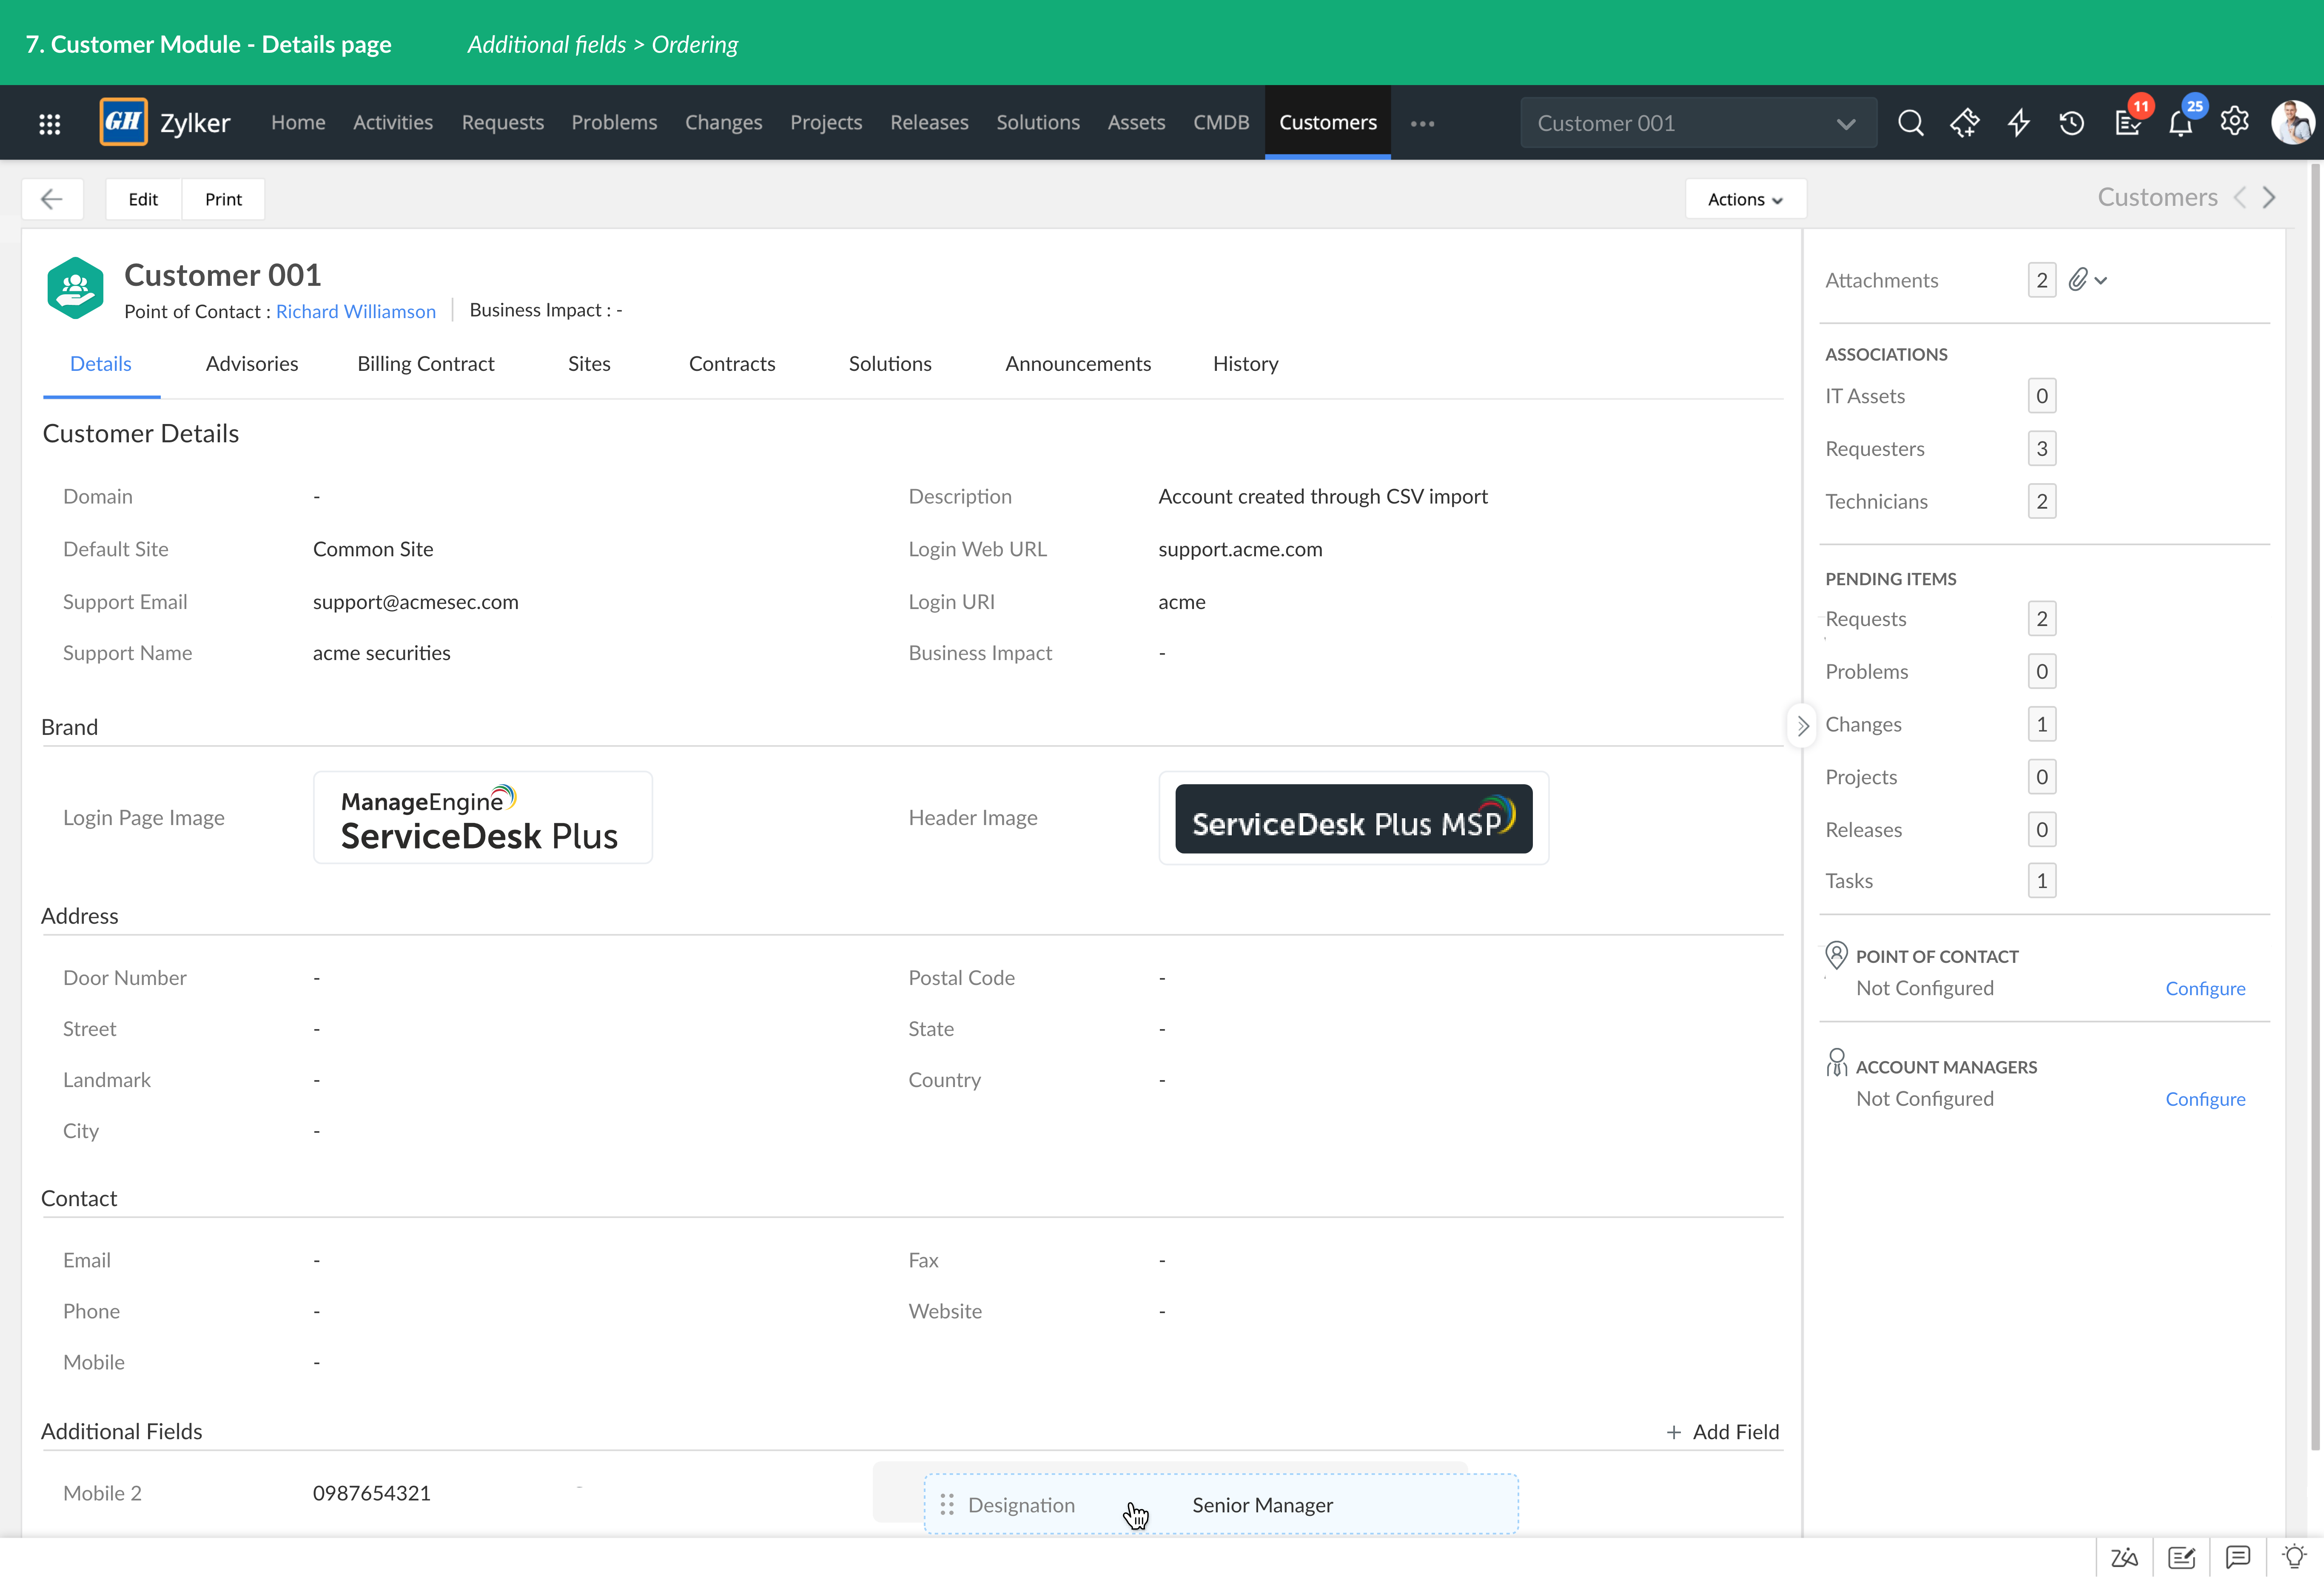
Task: Click the Header Image ServiceDesk Plus MSP thumbnail
Action: [1353, 818]
